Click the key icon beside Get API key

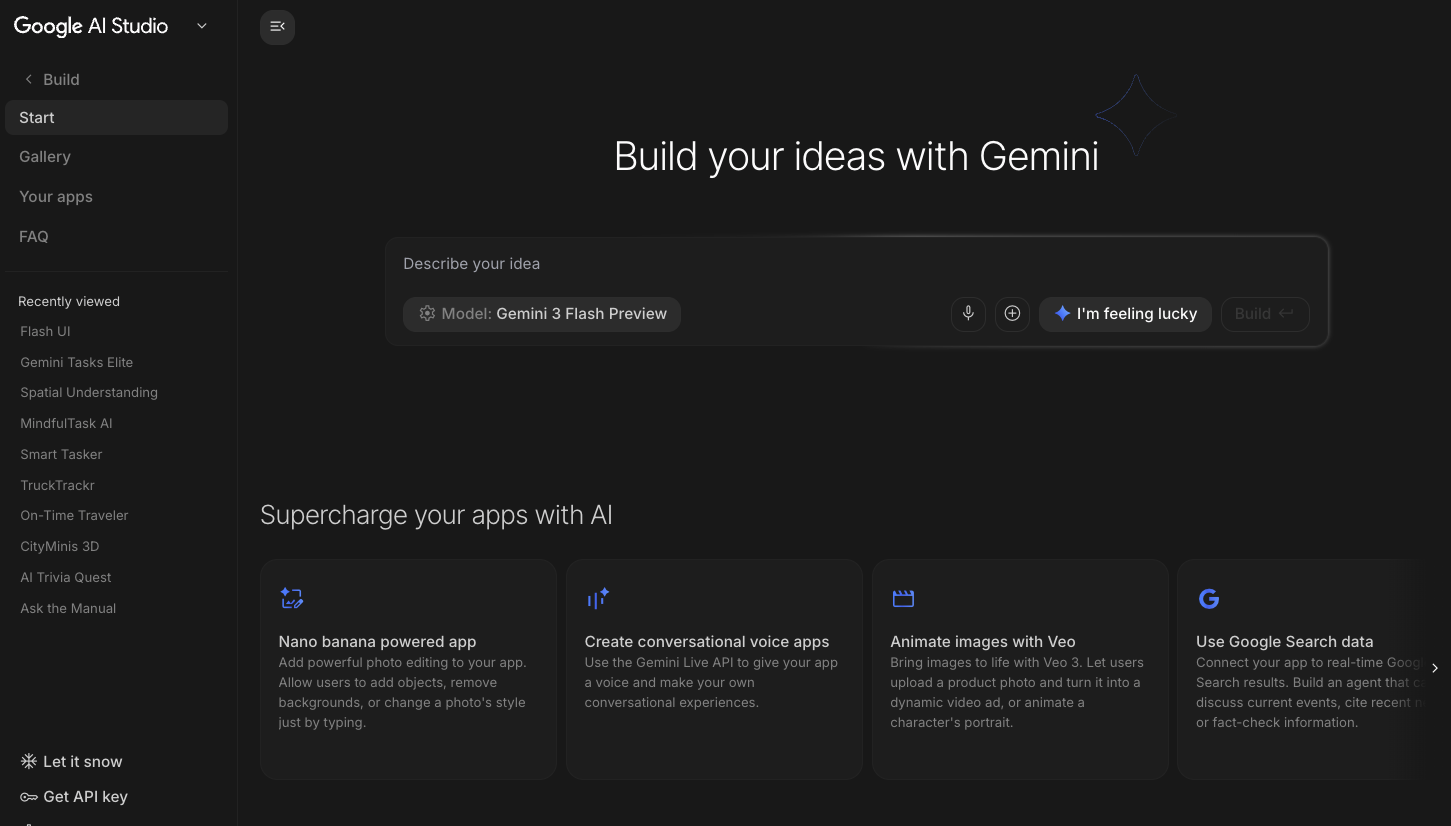coord(29,797)
